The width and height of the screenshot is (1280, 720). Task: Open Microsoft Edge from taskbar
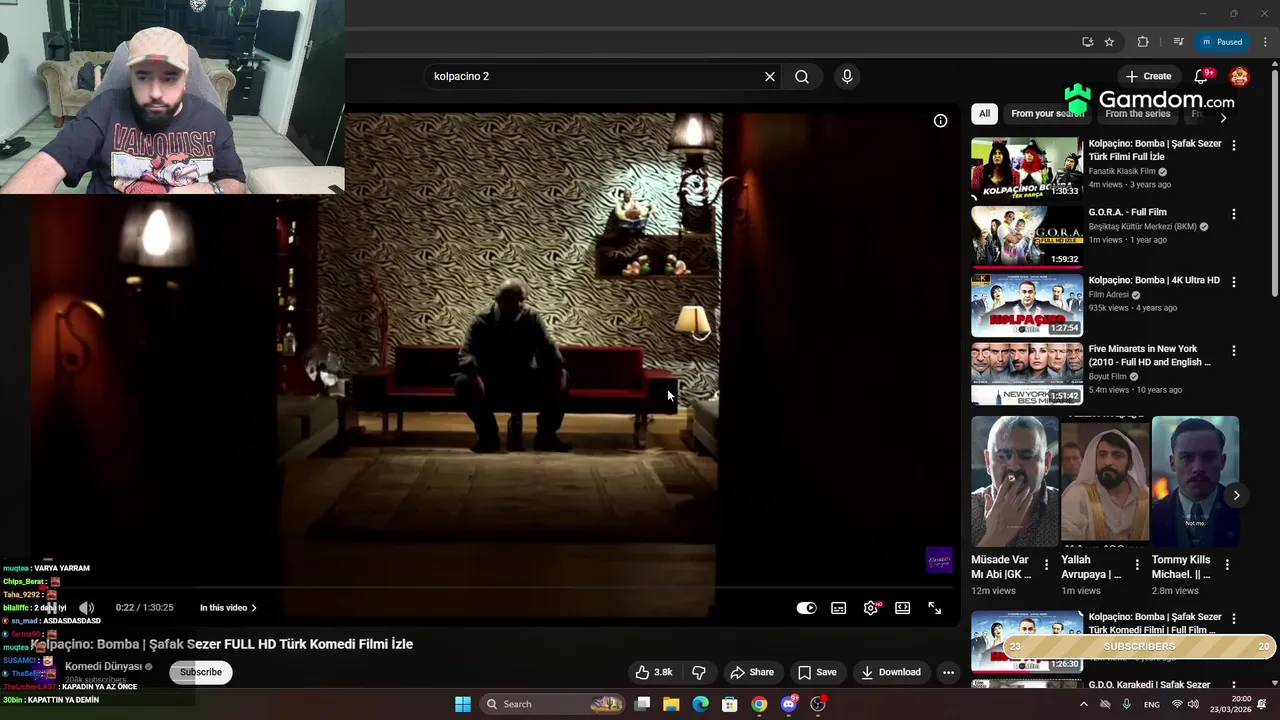point(700,704)
